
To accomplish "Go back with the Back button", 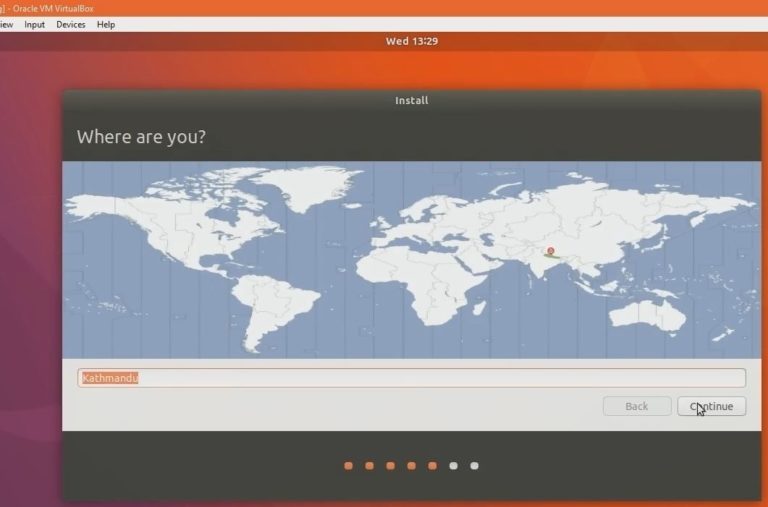I will (637, 406).
